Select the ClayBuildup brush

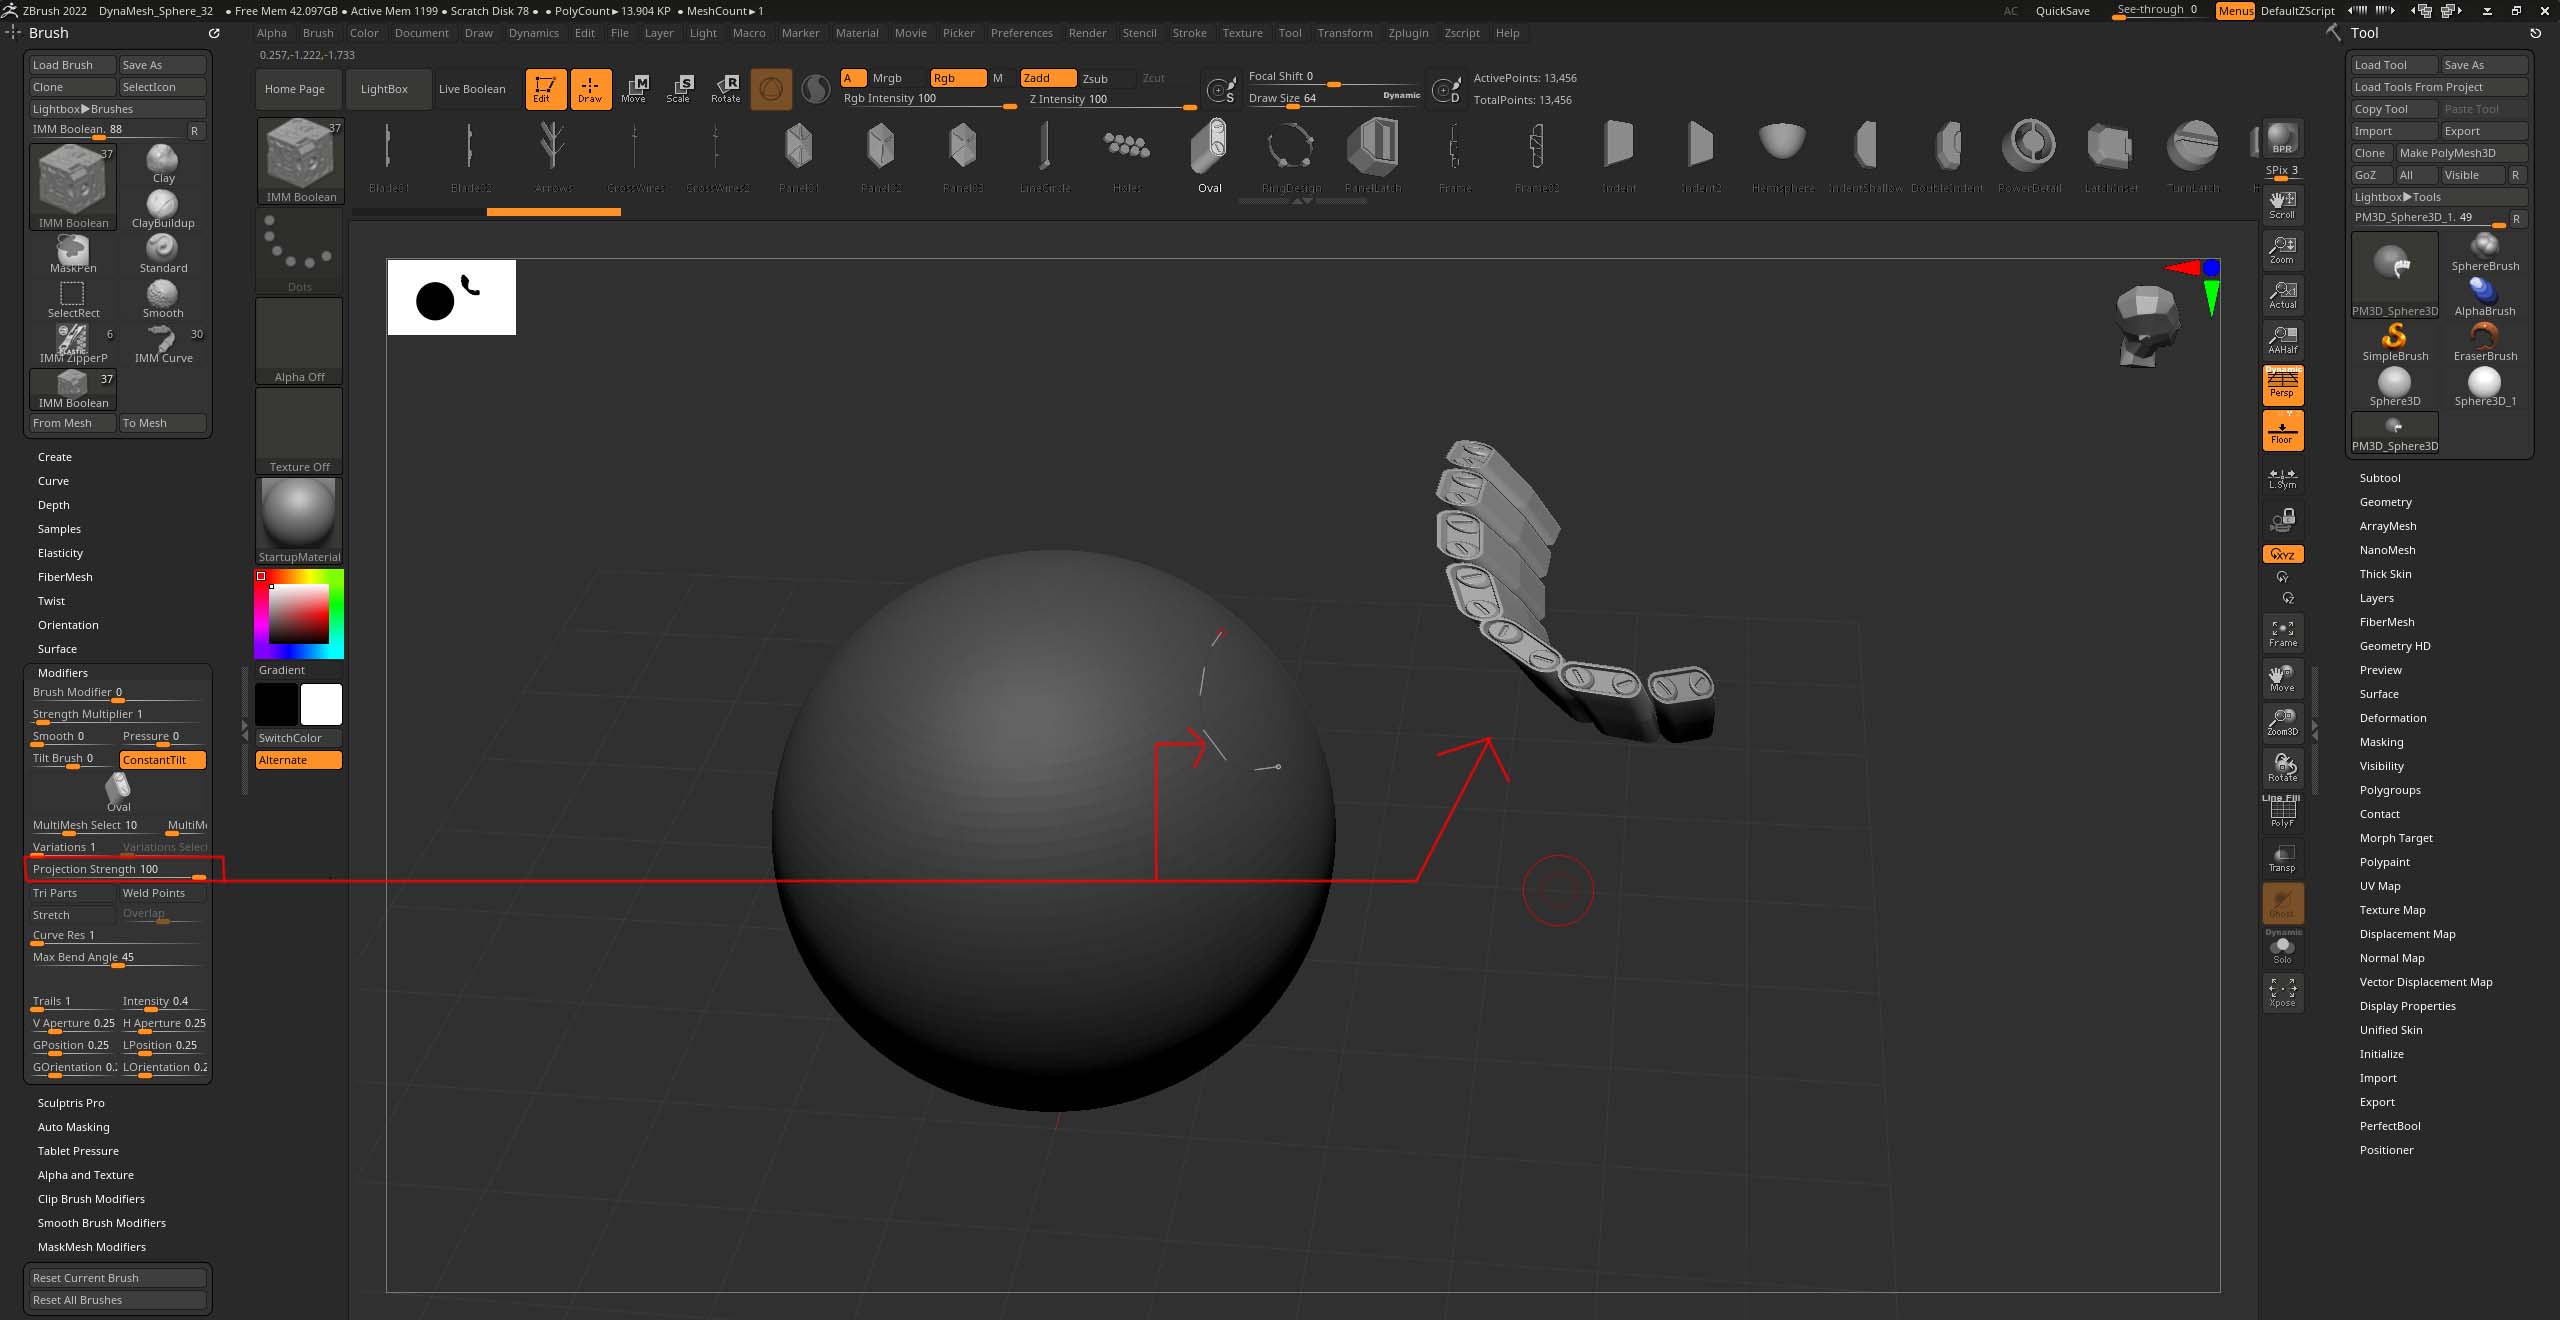(163, 209)
